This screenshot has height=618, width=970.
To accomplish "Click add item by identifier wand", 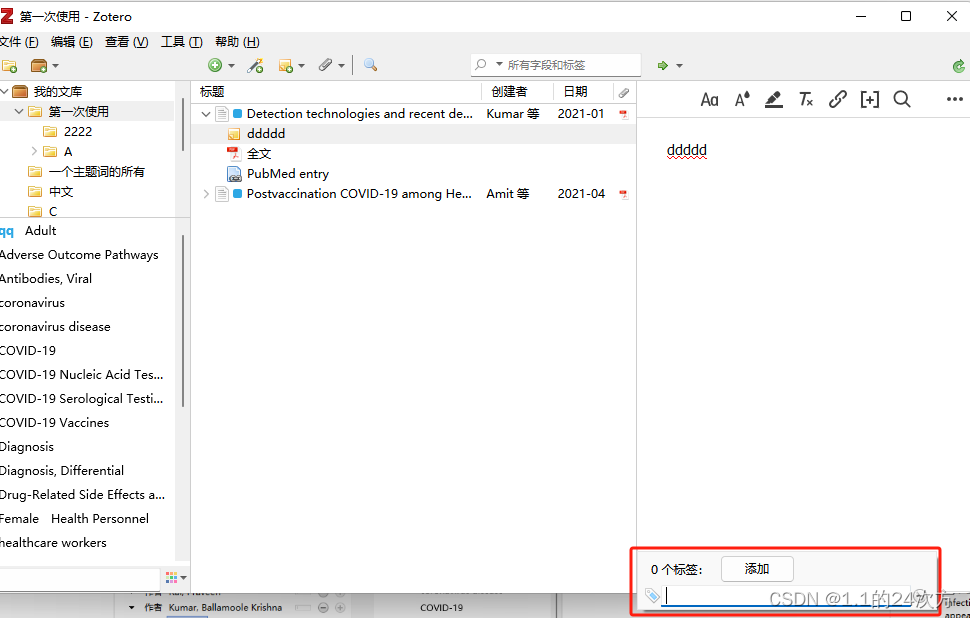I will (255, 65).
